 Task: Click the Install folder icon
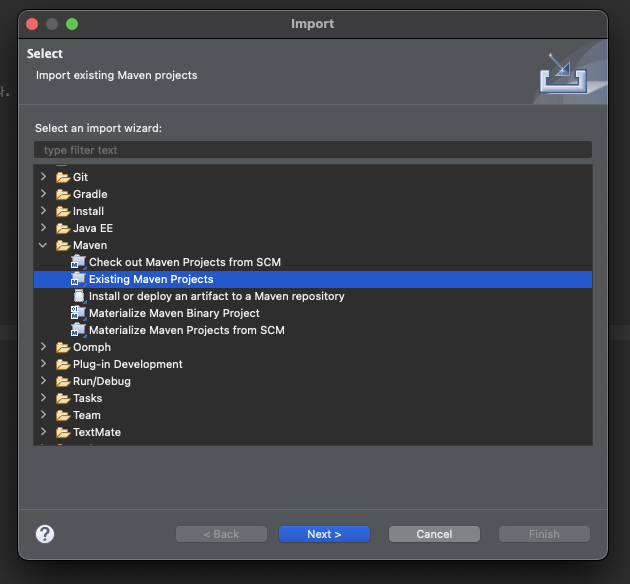(63, 211)
